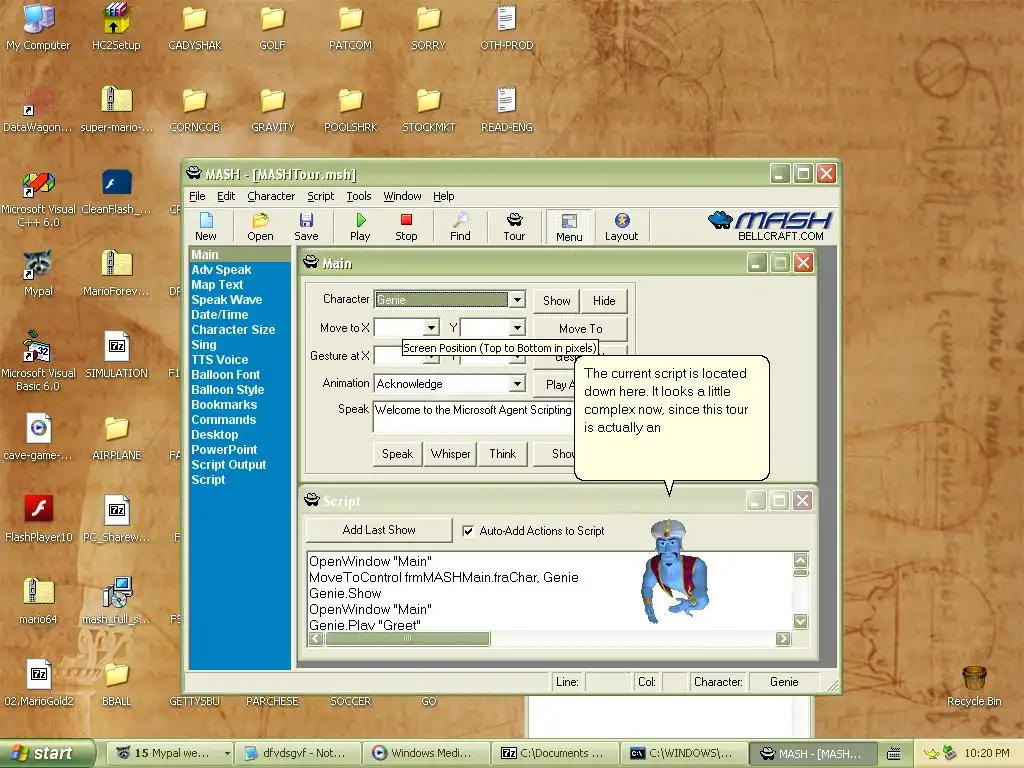Toggle Auto-Add Actions to Script checkbox
This screenshot has height=768, width=1024.
[468, 531]
